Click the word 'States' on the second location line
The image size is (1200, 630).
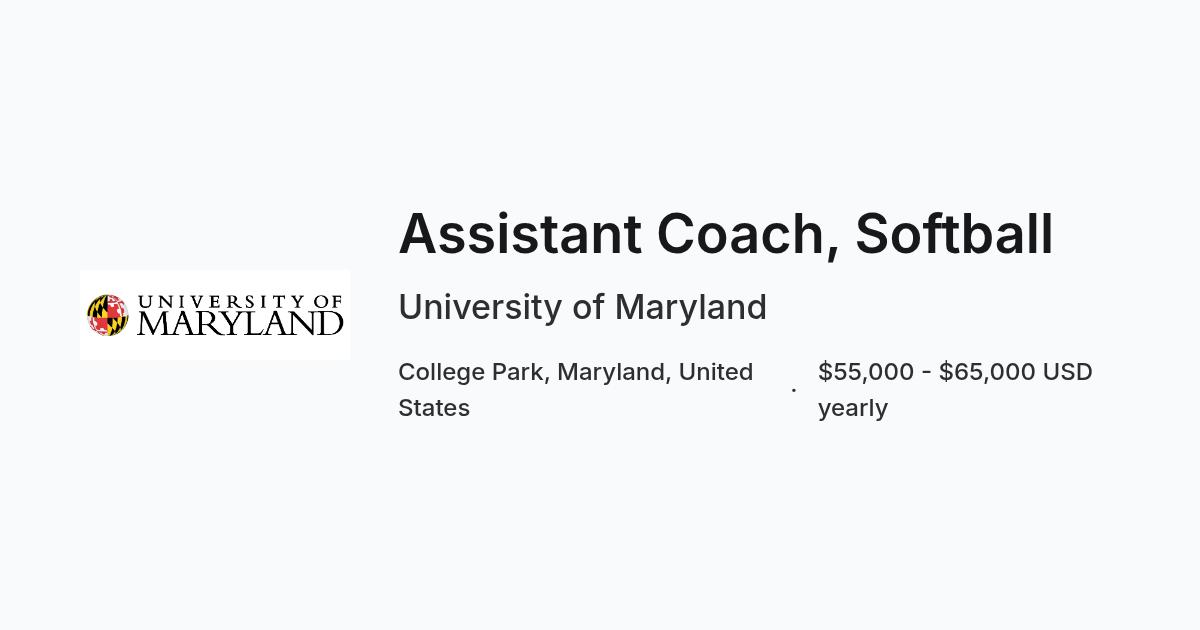point(434,408)
